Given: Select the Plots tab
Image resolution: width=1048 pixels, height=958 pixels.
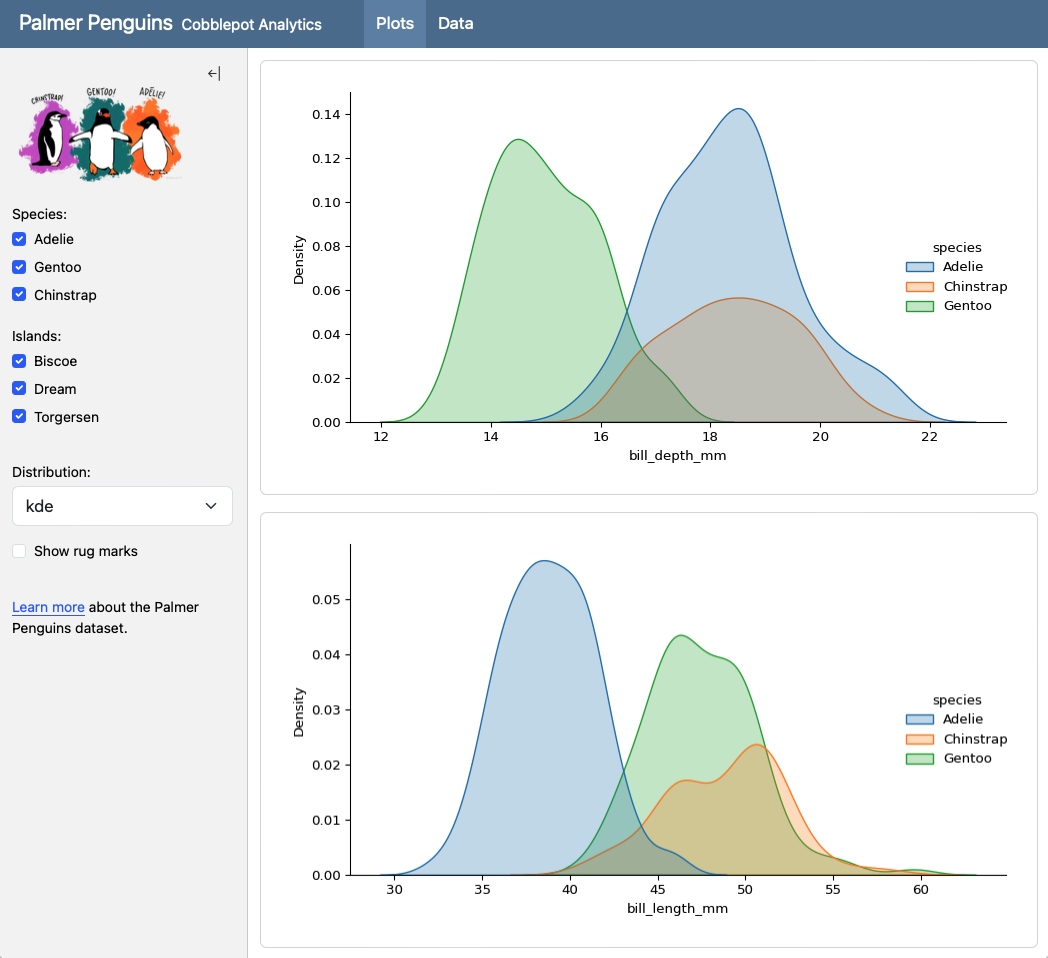Looking at the screenshot, I should [x=395, y=23].
